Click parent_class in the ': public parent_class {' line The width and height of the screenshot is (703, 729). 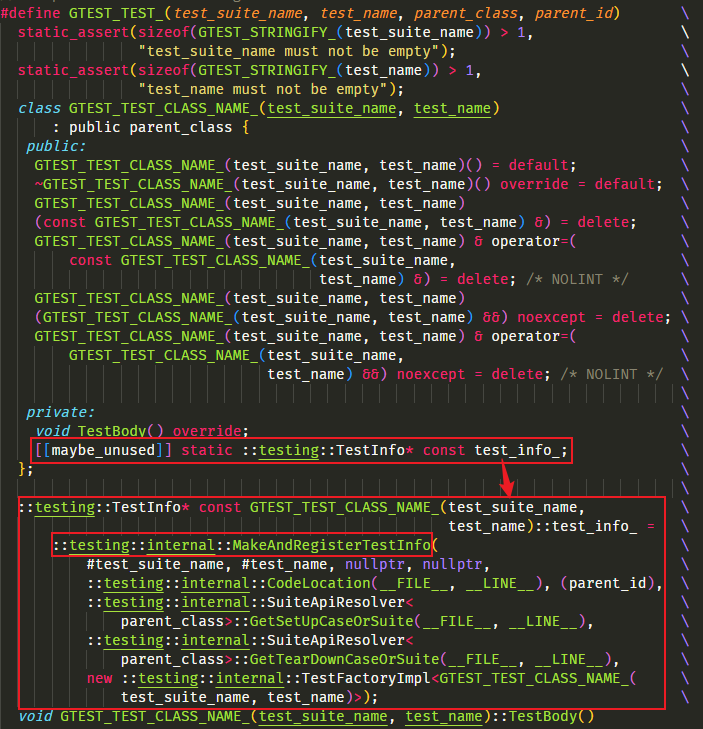[181, 127]
